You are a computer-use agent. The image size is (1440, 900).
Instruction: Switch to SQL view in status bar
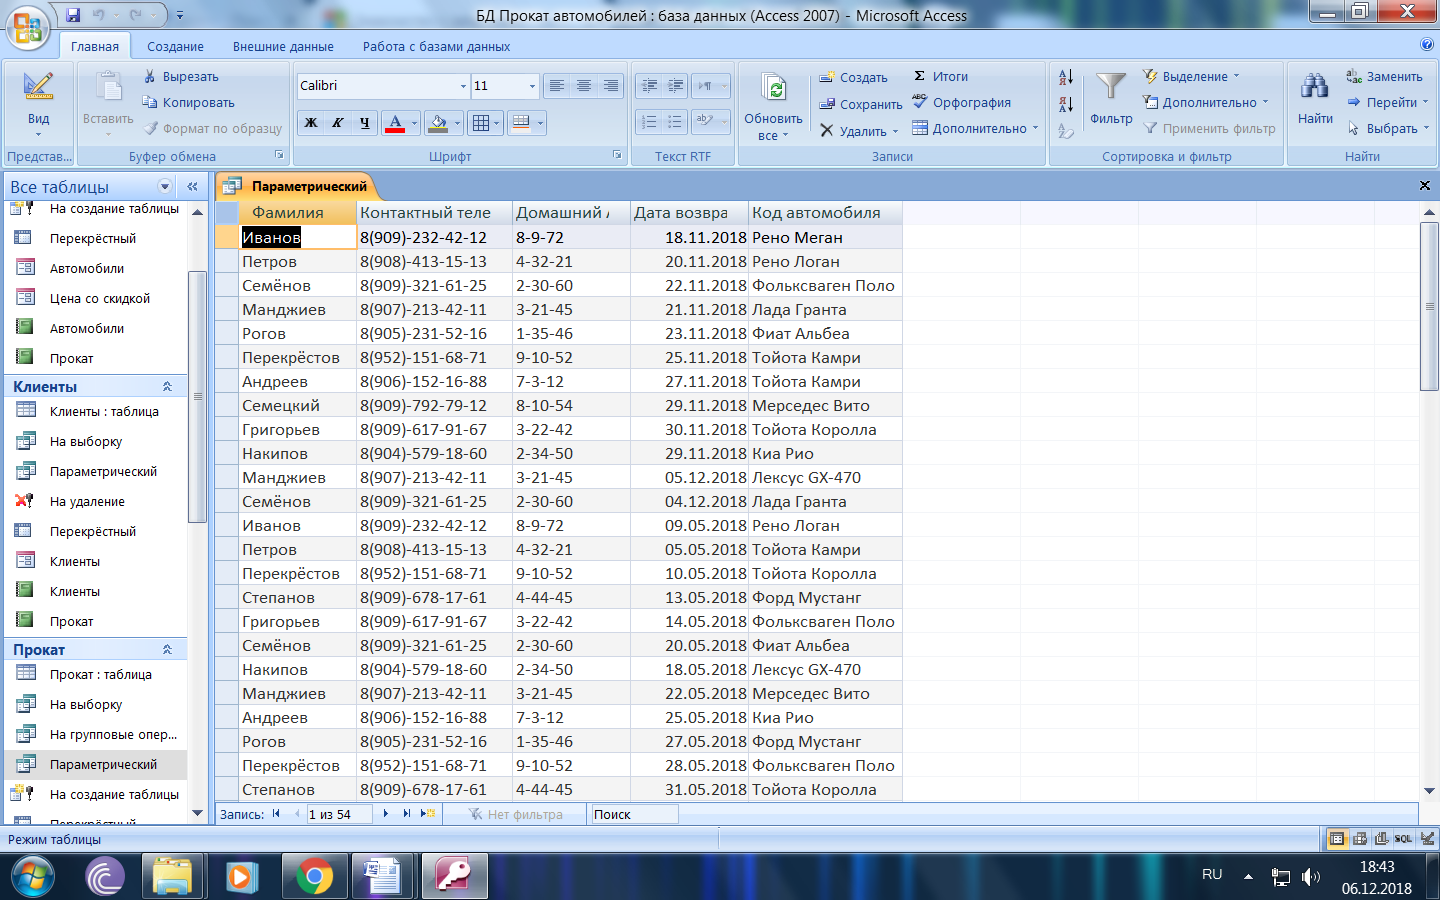pyautogui.click(x=1404, y=839)
